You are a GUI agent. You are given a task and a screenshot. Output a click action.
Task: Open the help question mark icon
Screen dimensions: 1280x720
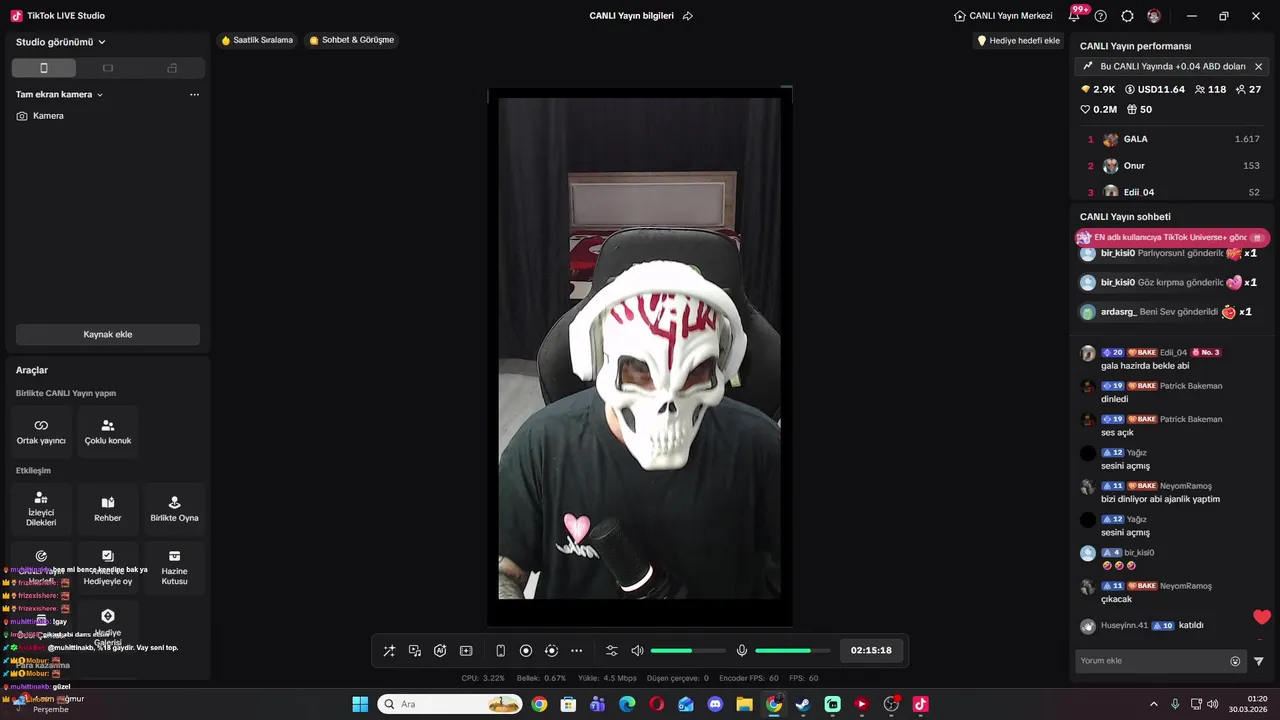1101,16
